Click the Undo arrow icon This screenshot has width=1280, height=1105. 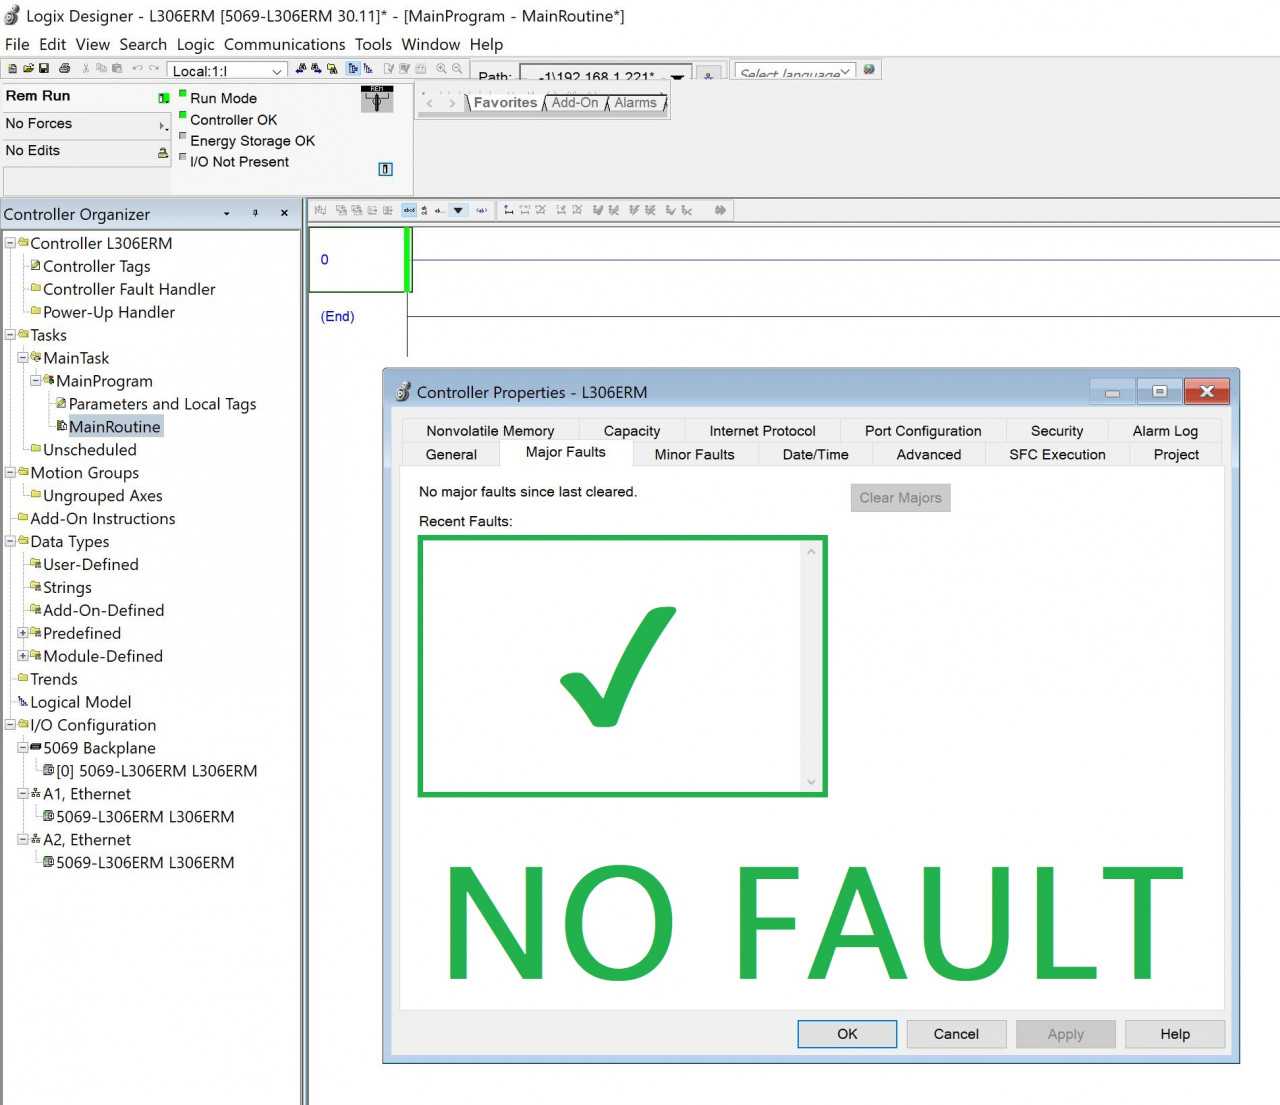[137, 69]
